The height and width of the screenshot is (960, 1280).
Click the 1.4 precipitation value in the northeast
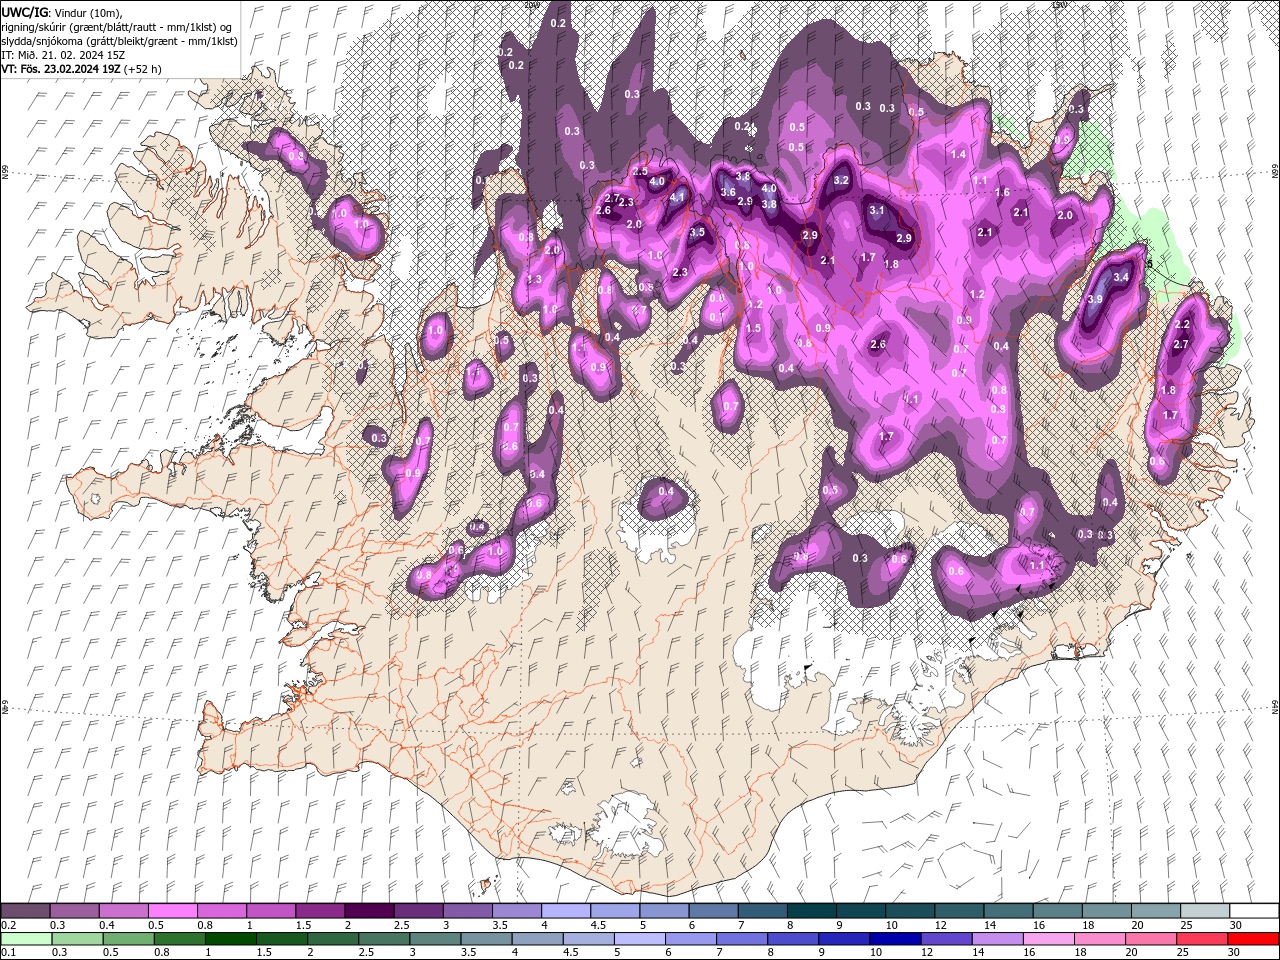point(959,154)
